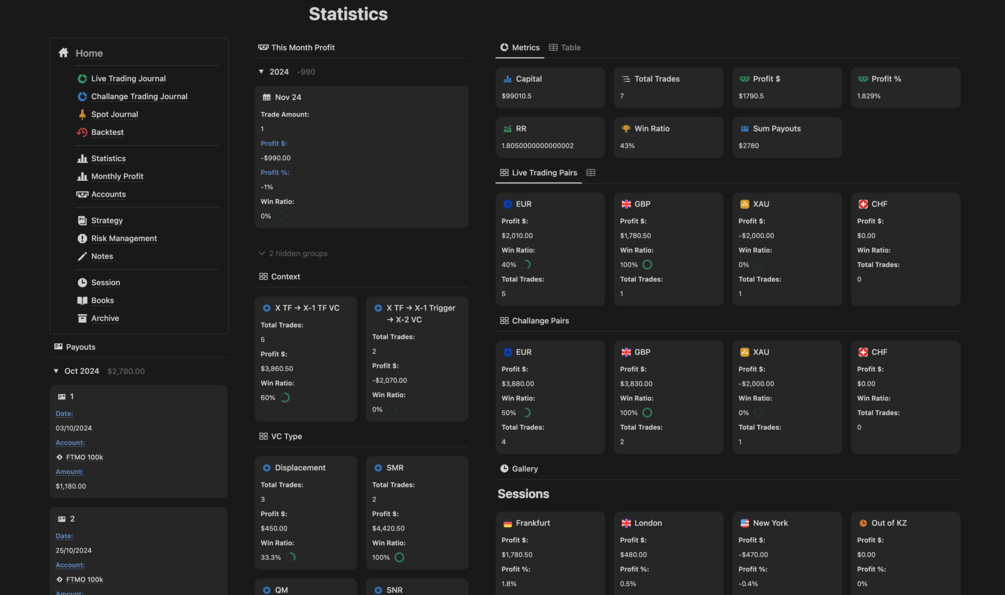1005x595 pixels.
Task: Open Risk Management page
Action: coord(124,239)
